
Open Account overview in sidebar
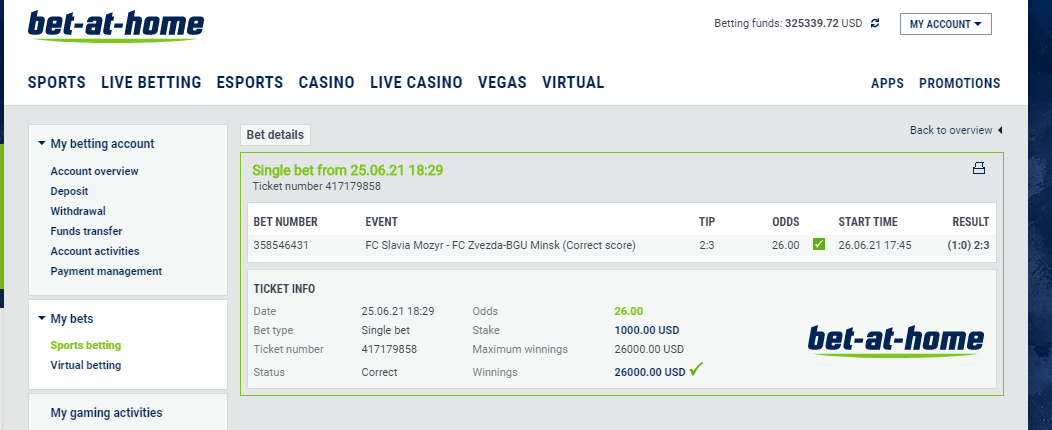[95, 171]
